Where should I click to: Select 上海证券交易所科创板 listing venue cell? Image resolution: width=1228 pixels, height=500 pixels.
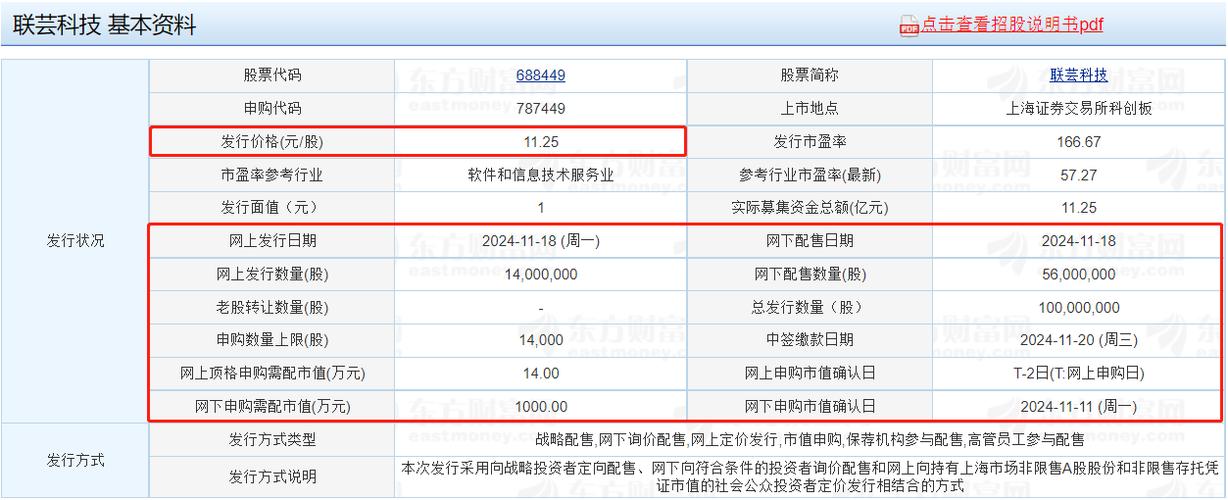click(1078, 109)
